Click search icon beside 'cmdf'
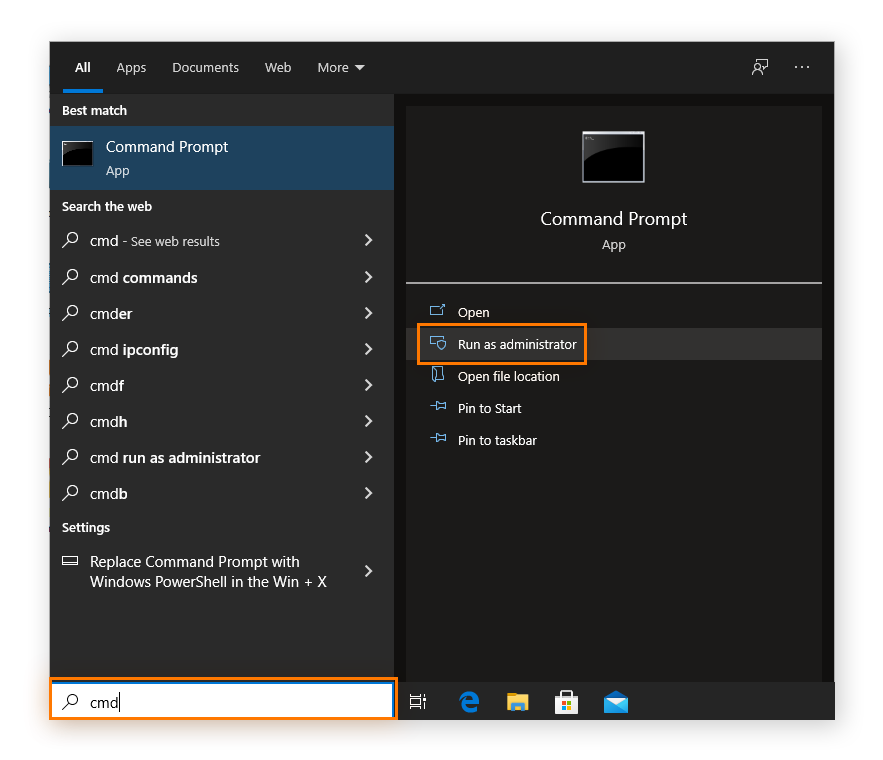Viewport: 883px width, 760px height. click(70, 385)
